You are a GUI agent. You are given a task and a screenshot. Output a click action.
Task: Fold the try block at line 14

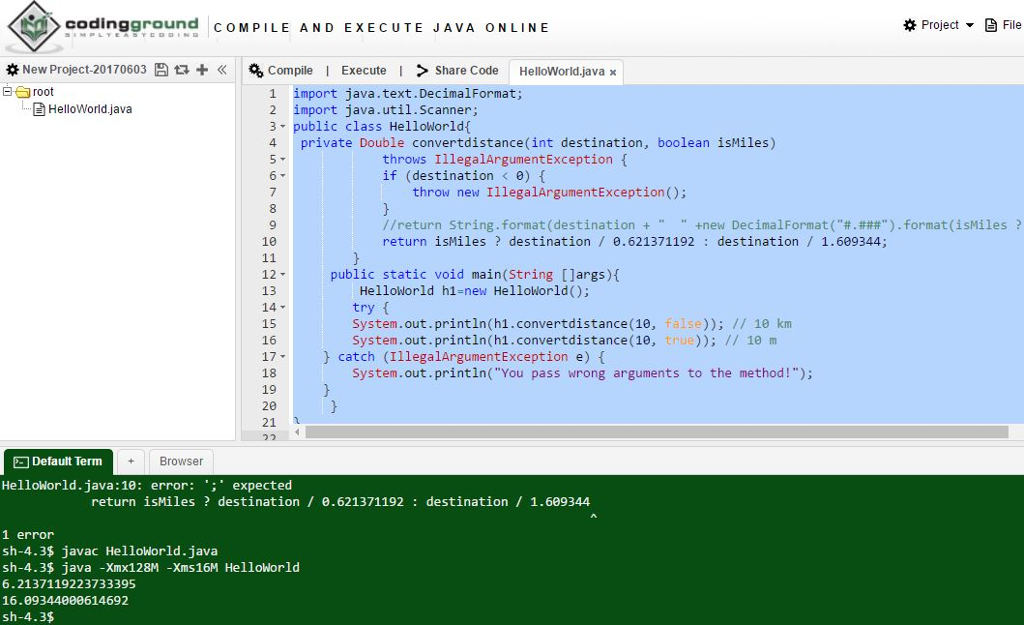pos(283,307)
